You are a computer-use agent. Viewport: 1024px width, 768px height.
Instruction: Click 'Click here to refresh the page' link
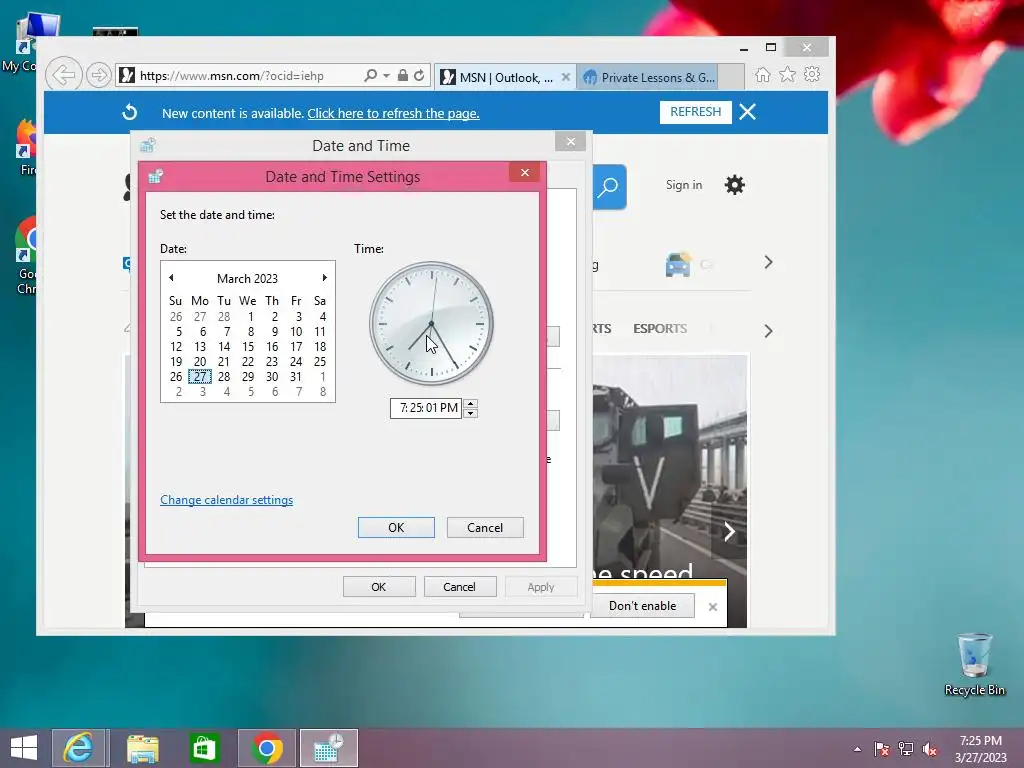[393, 113]
